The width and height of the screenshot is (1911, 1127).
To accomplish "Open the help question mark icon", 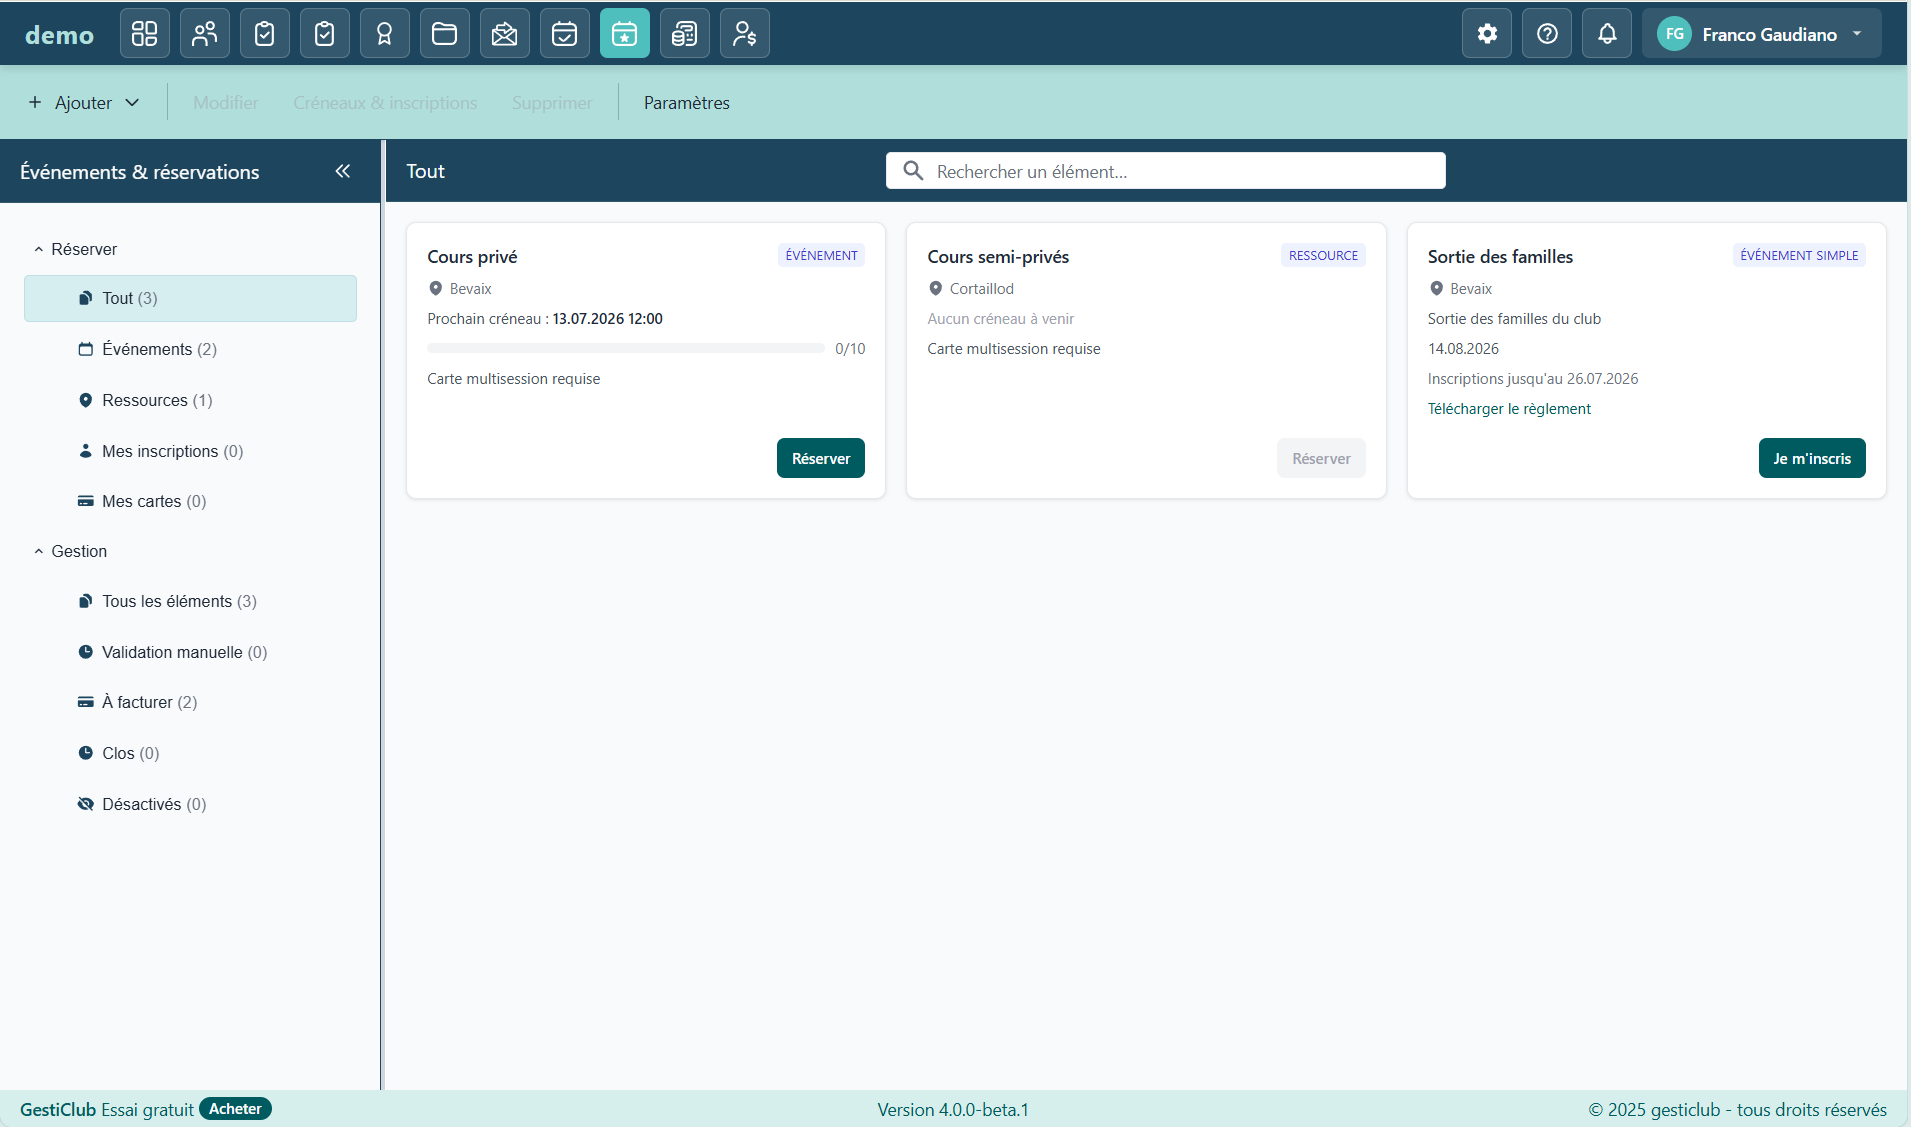I will coord(1547,34).
